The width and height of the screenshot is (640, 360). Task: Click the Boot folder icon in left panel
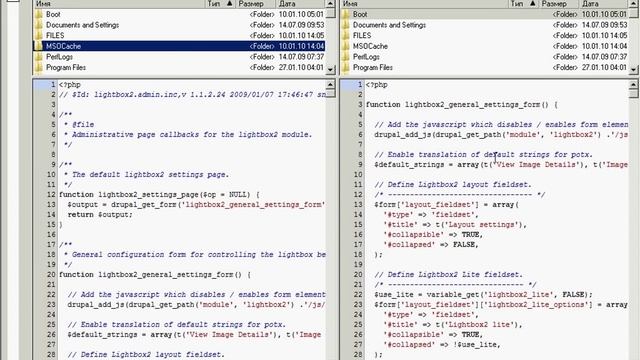point(39,14)
